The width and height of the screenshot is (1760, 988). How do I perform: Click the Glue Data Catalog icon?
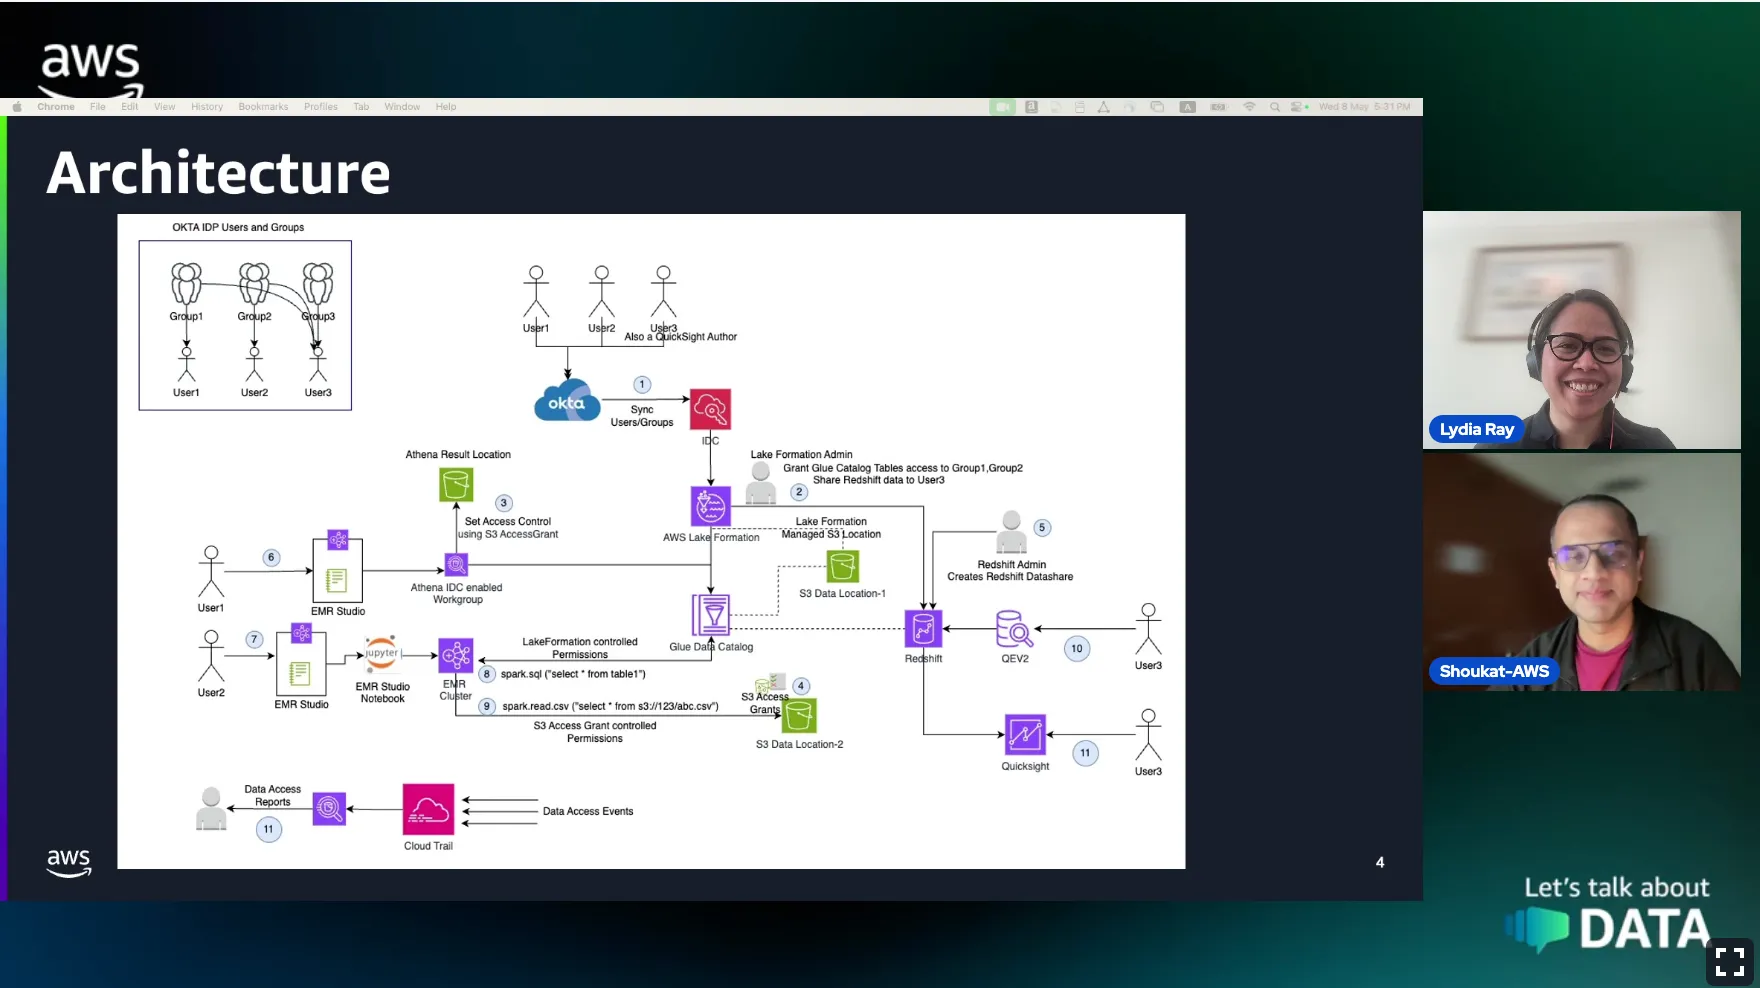[711, 615]
